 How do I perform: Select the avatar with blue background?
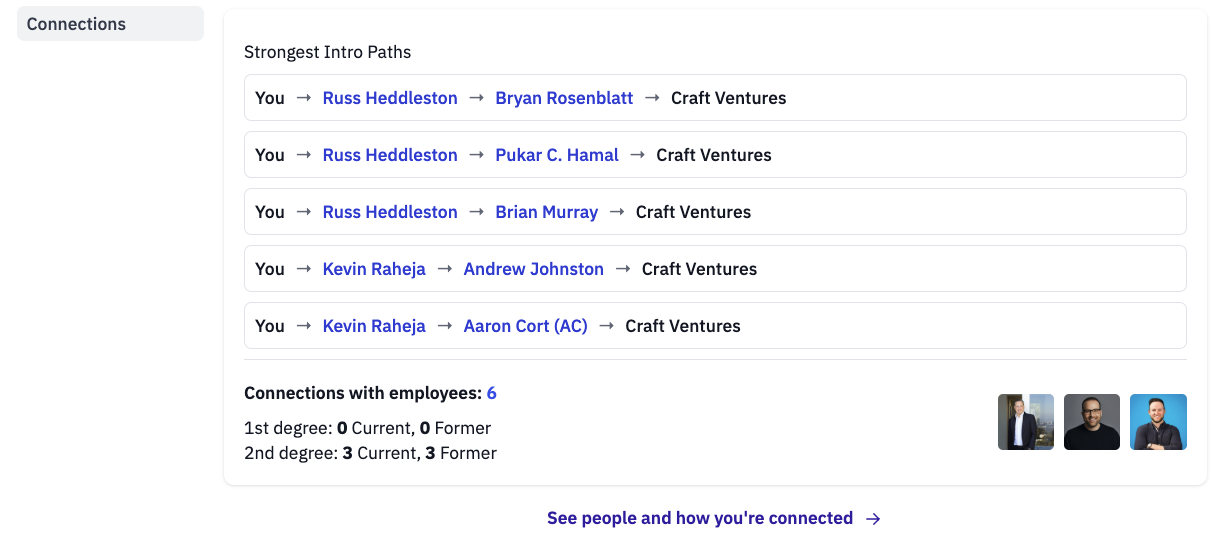pyautogui.click(x=1158, y=422)
